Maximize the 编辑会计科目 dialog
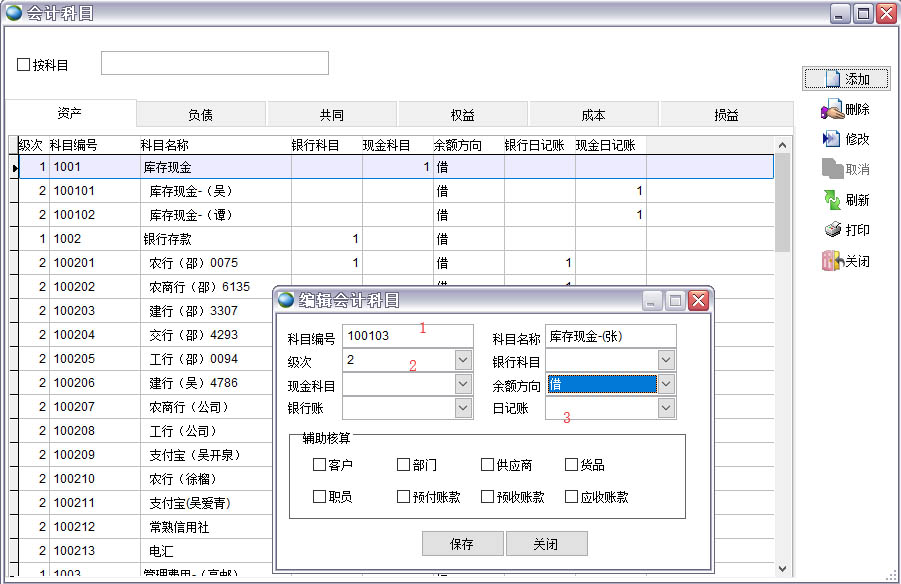This screenshot has width=901, height=584. 675,301
